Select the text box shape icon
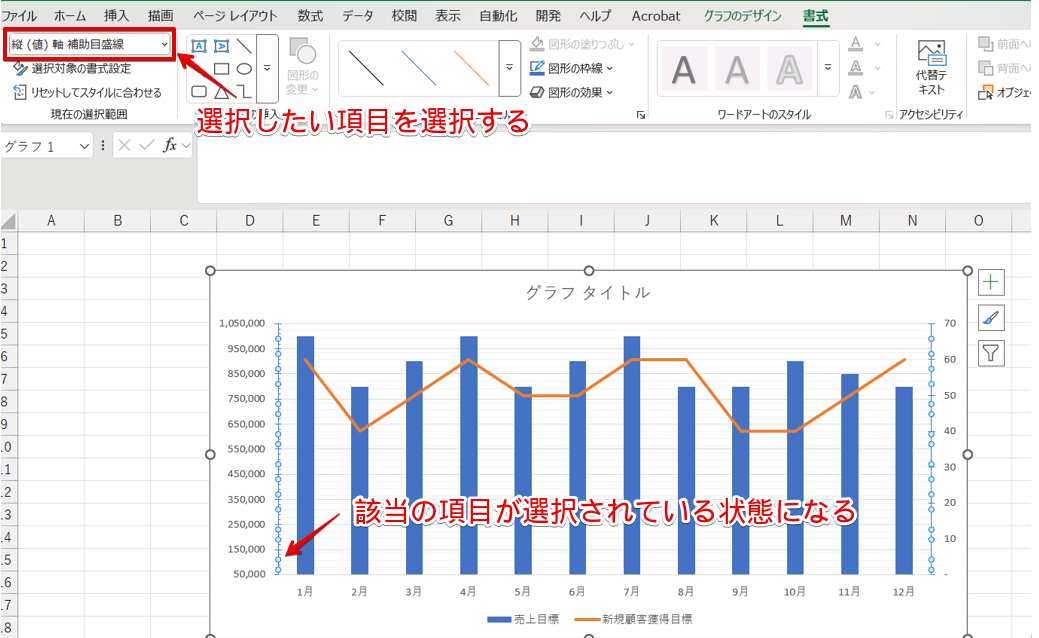The width and height of the screenshot is (1039, 638). (x=199, y=46)
